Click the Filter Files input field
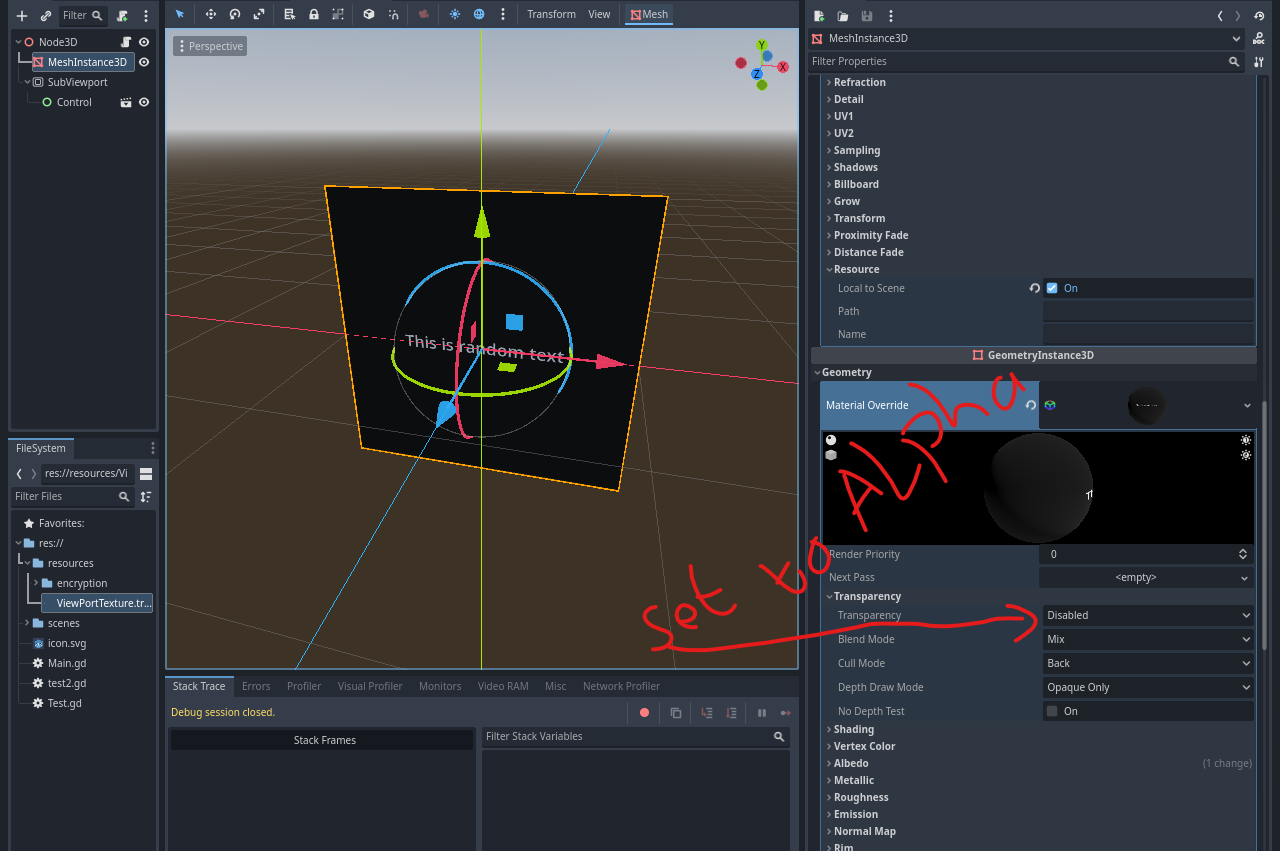 pos(72,496)
